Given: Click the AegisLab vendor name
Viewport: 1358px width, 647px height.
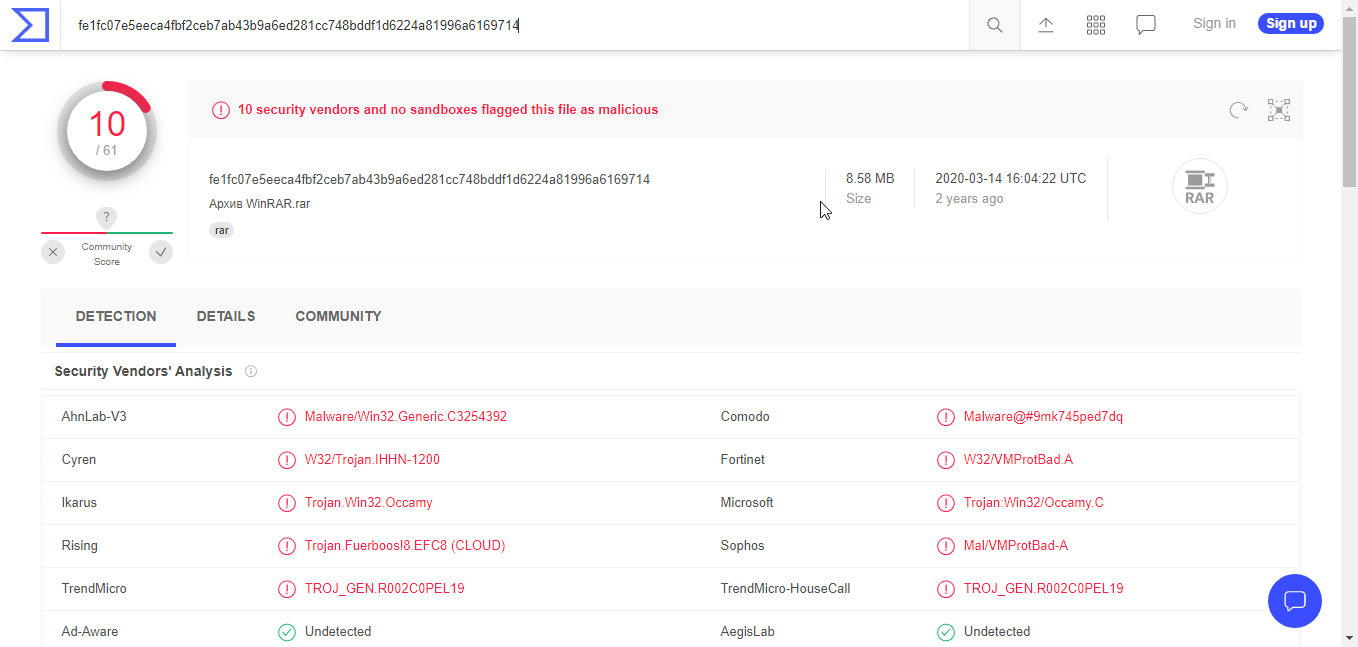Looking at the screenshot, I should [x=748, y=632].
